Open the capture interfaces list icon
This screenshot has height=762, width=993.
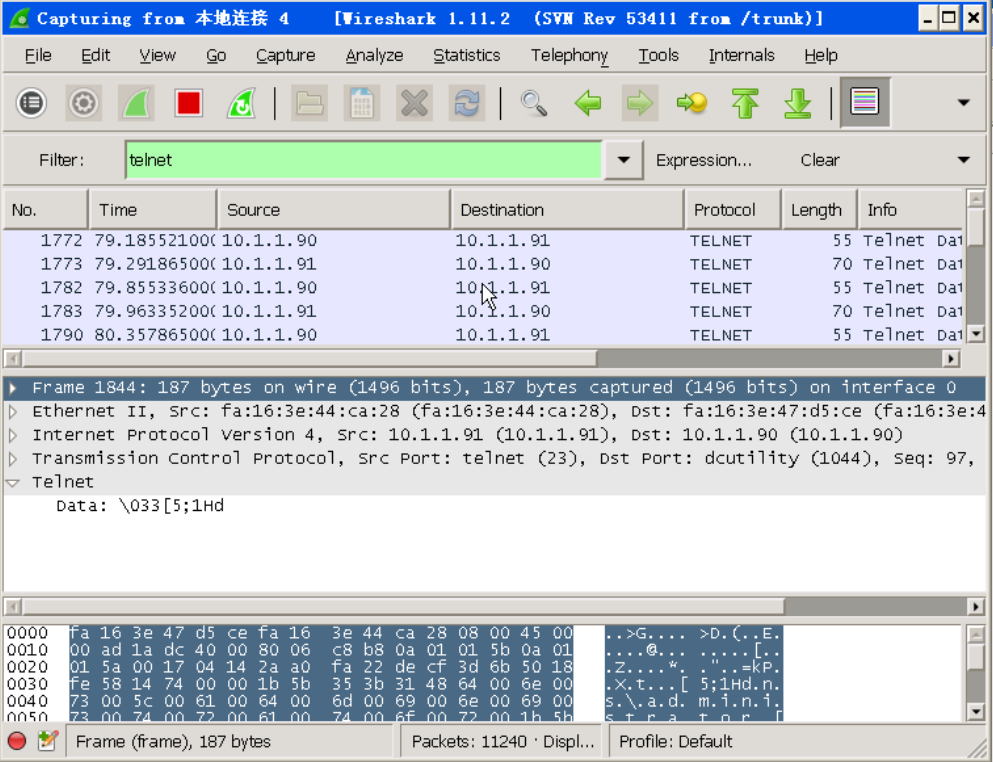pyautogui.click(x=32, y=103)
